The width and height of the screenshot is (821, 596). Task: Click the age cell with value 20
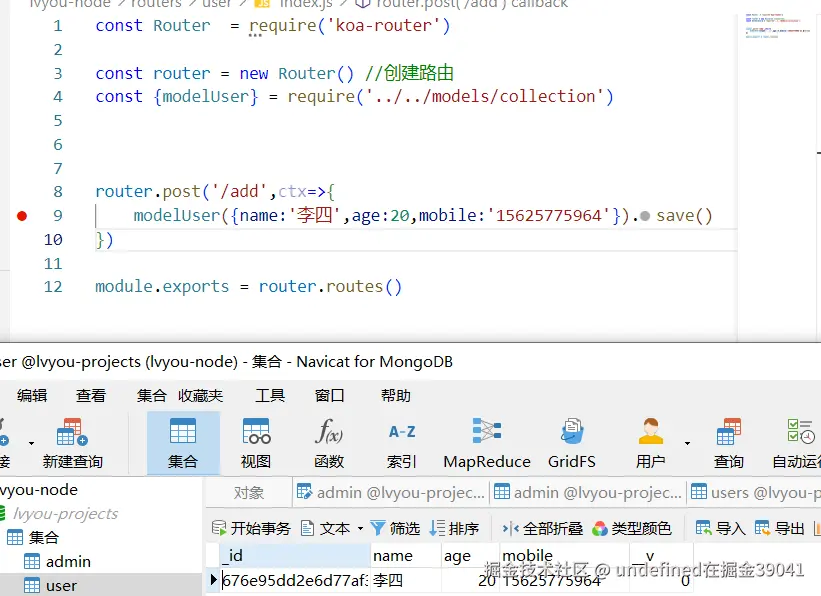pyautogui.click(x=470, y=580)
